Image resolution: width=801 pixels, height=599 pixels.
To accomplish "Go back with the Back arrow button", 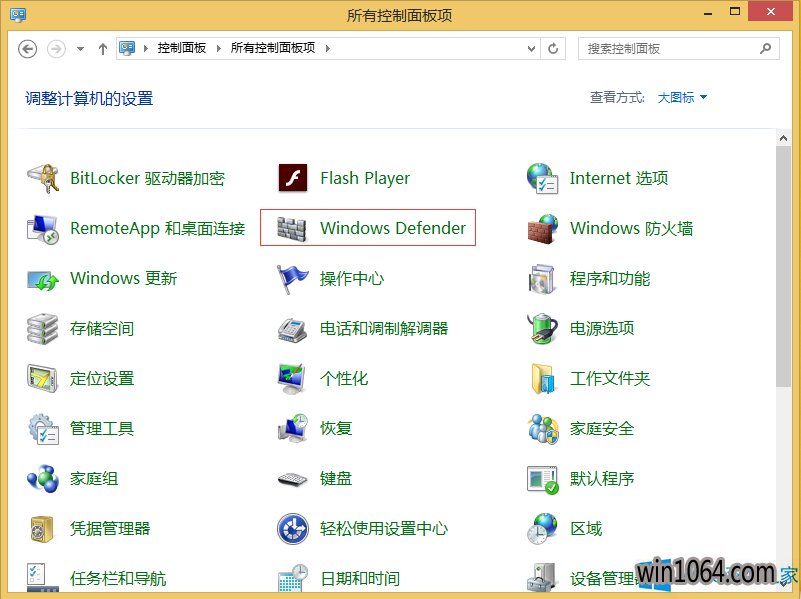I will 28,49.
